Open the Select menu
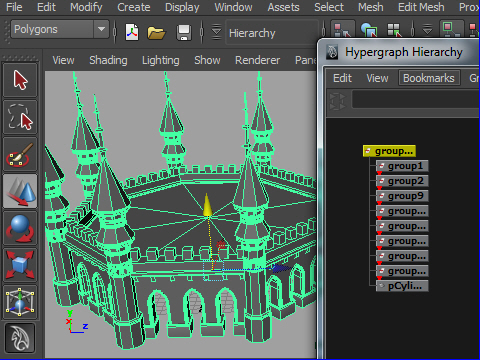Screen dimensions: 480x360 (329, 7)
